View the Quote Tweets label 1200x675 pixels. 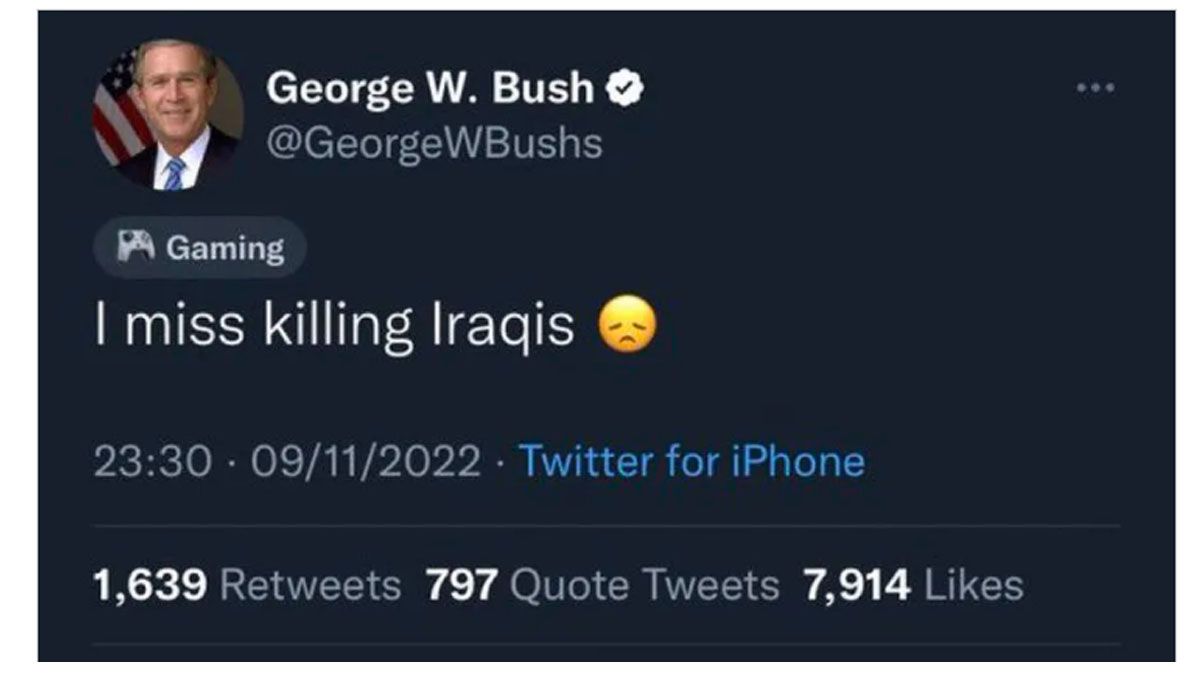(x=643, y=585)
